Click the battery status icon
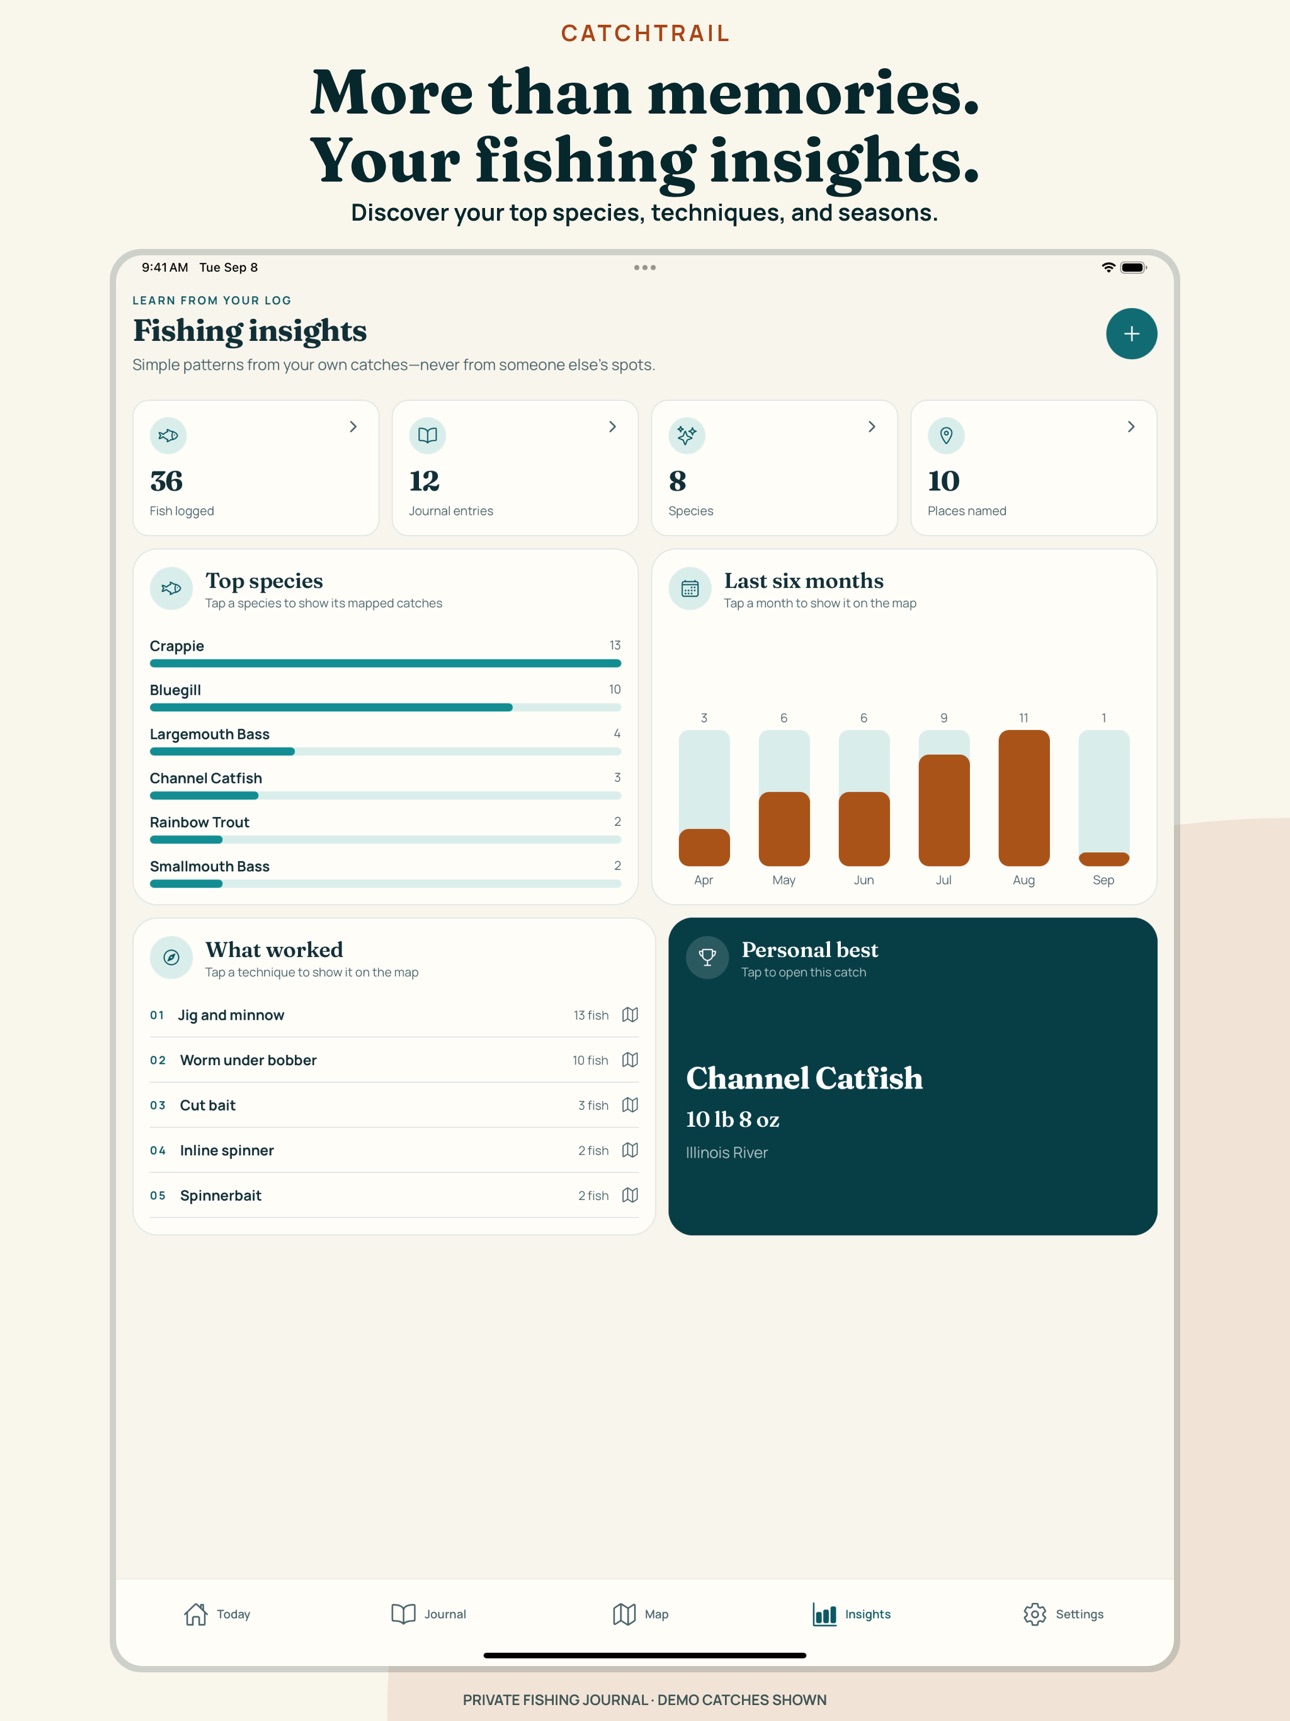 pos(1133,267)
